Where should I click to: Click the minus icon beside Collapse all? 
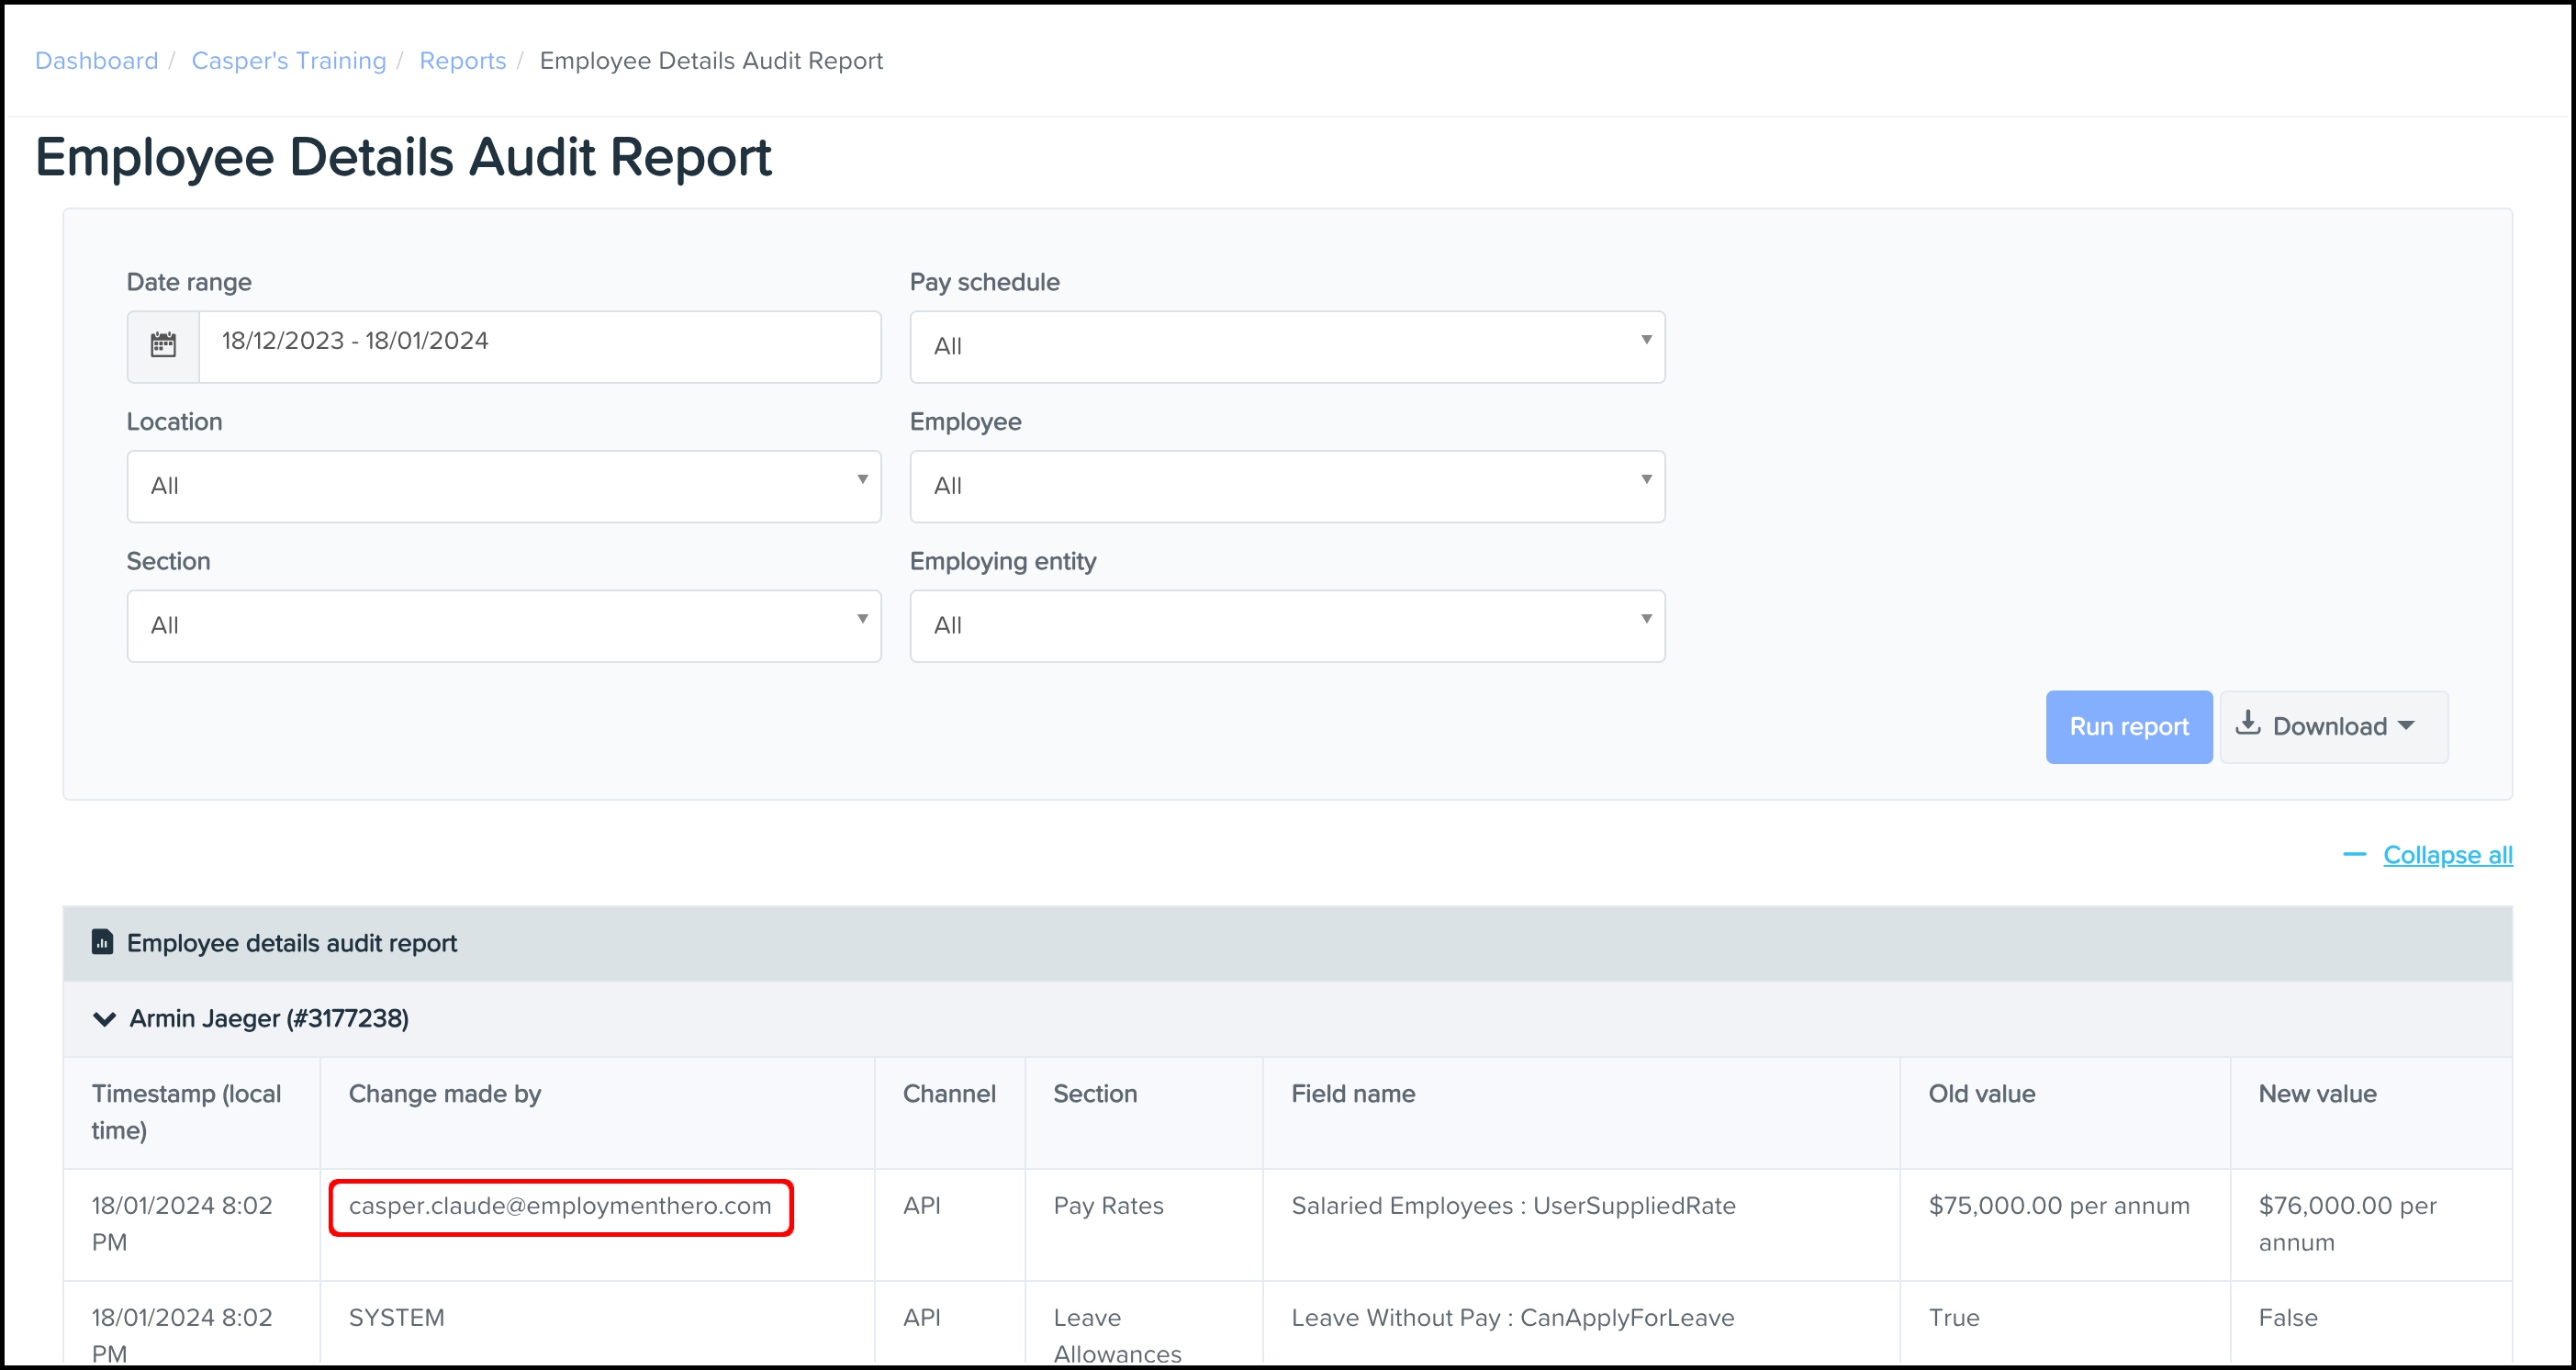coord(2354,855)
